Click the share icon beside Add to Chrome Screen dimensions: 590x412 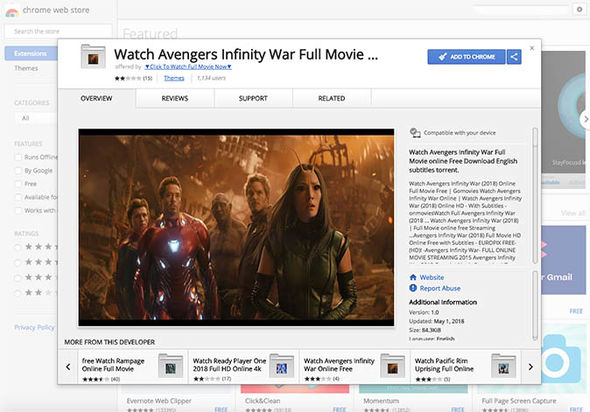(514, 57)
